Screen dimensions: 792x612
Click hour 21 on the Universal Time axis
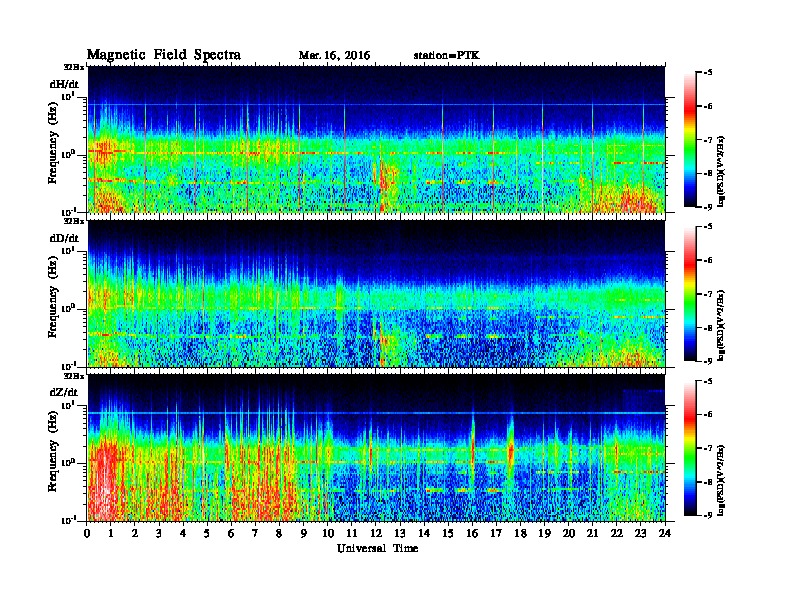coord(592,534)
